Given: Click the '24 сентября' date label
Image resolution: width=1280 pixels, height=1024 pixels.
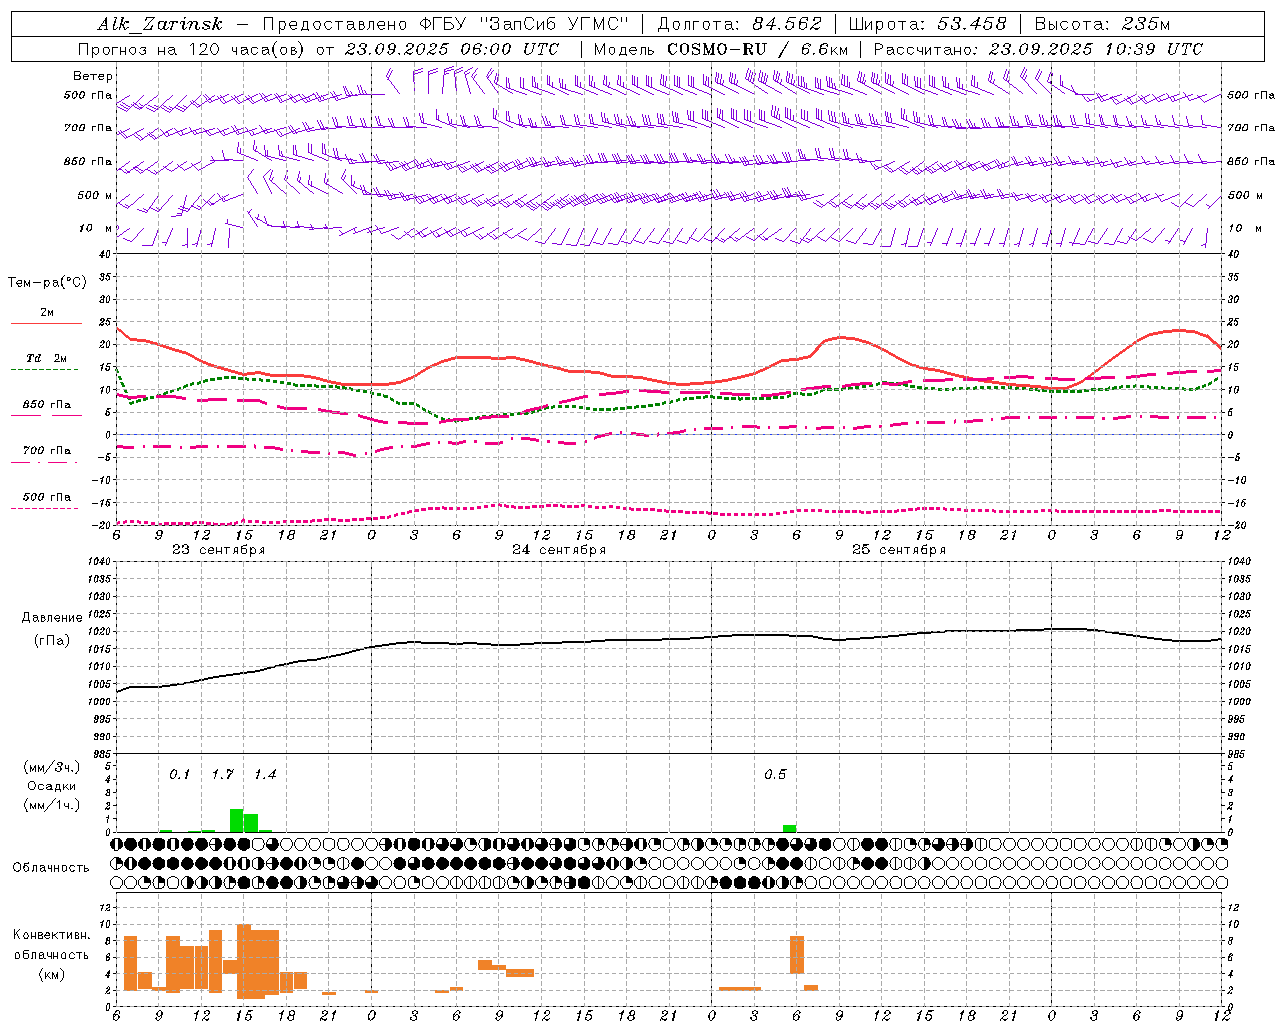Looking at the screenshot, I should 559,550.
